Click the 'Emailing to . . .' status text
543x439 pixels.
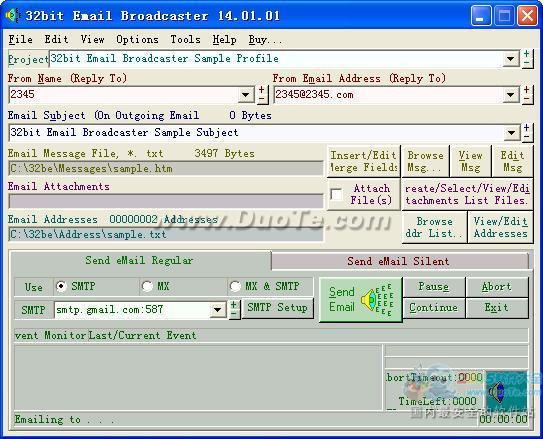(64, 420)
